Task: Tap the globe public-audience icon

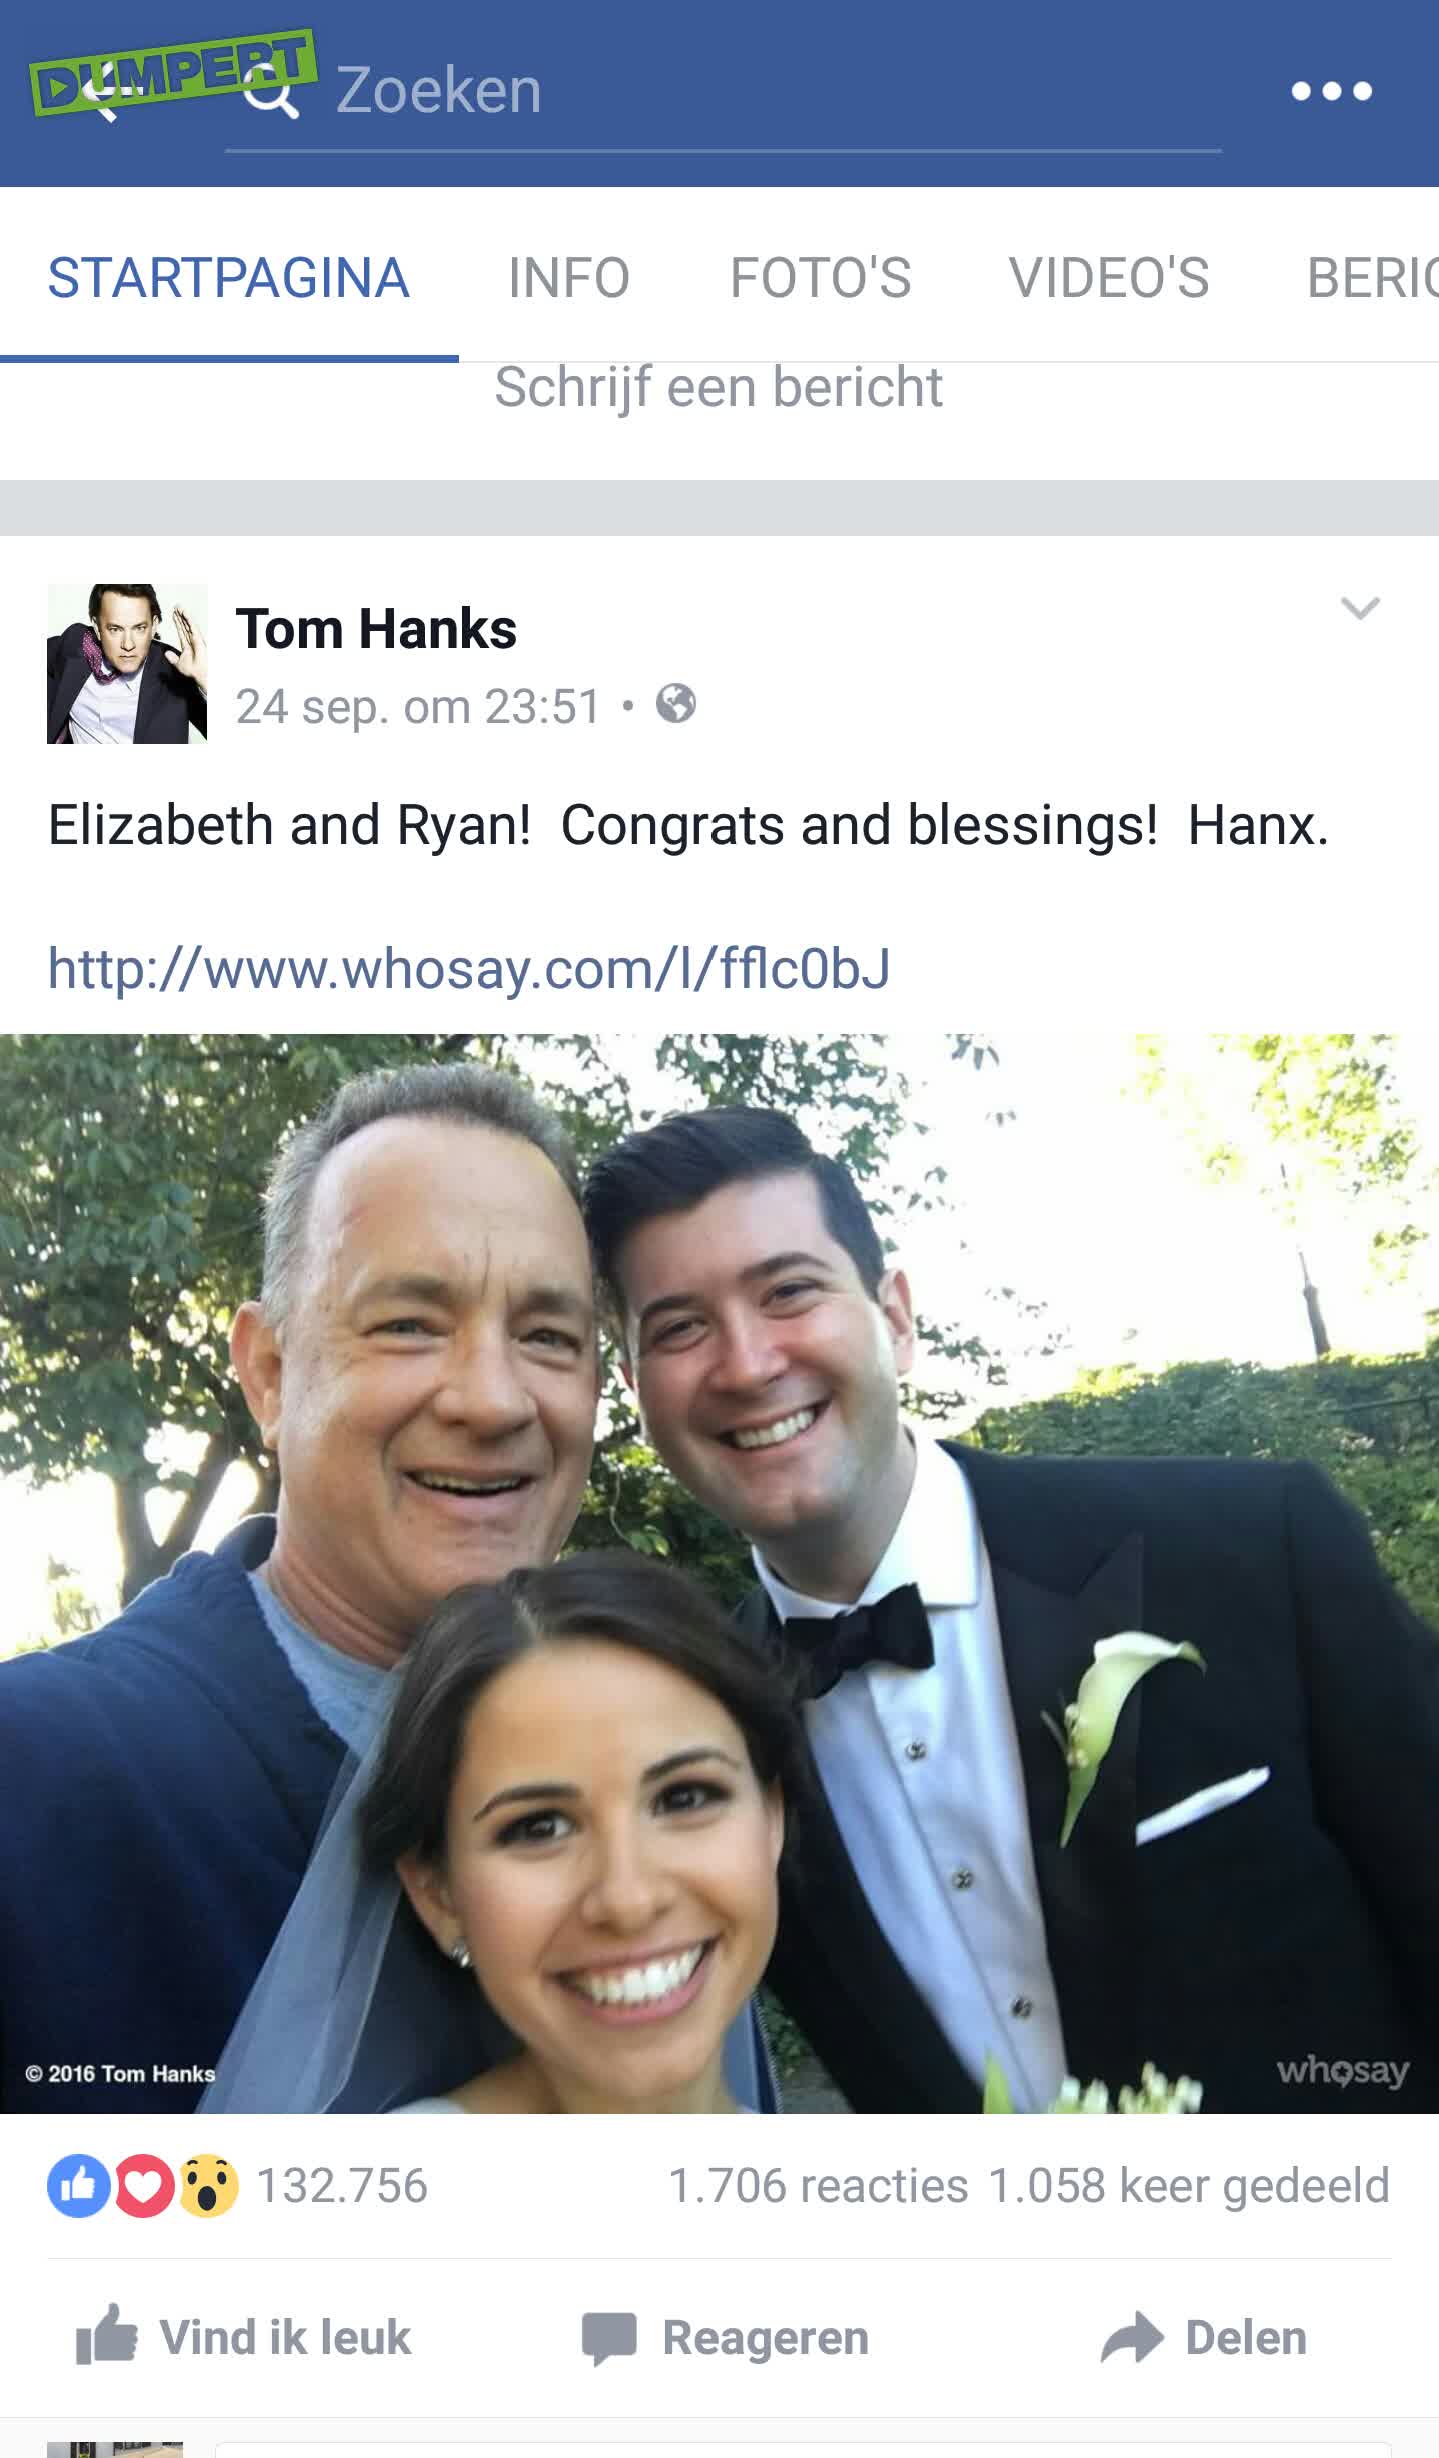Action: [676, 704]
